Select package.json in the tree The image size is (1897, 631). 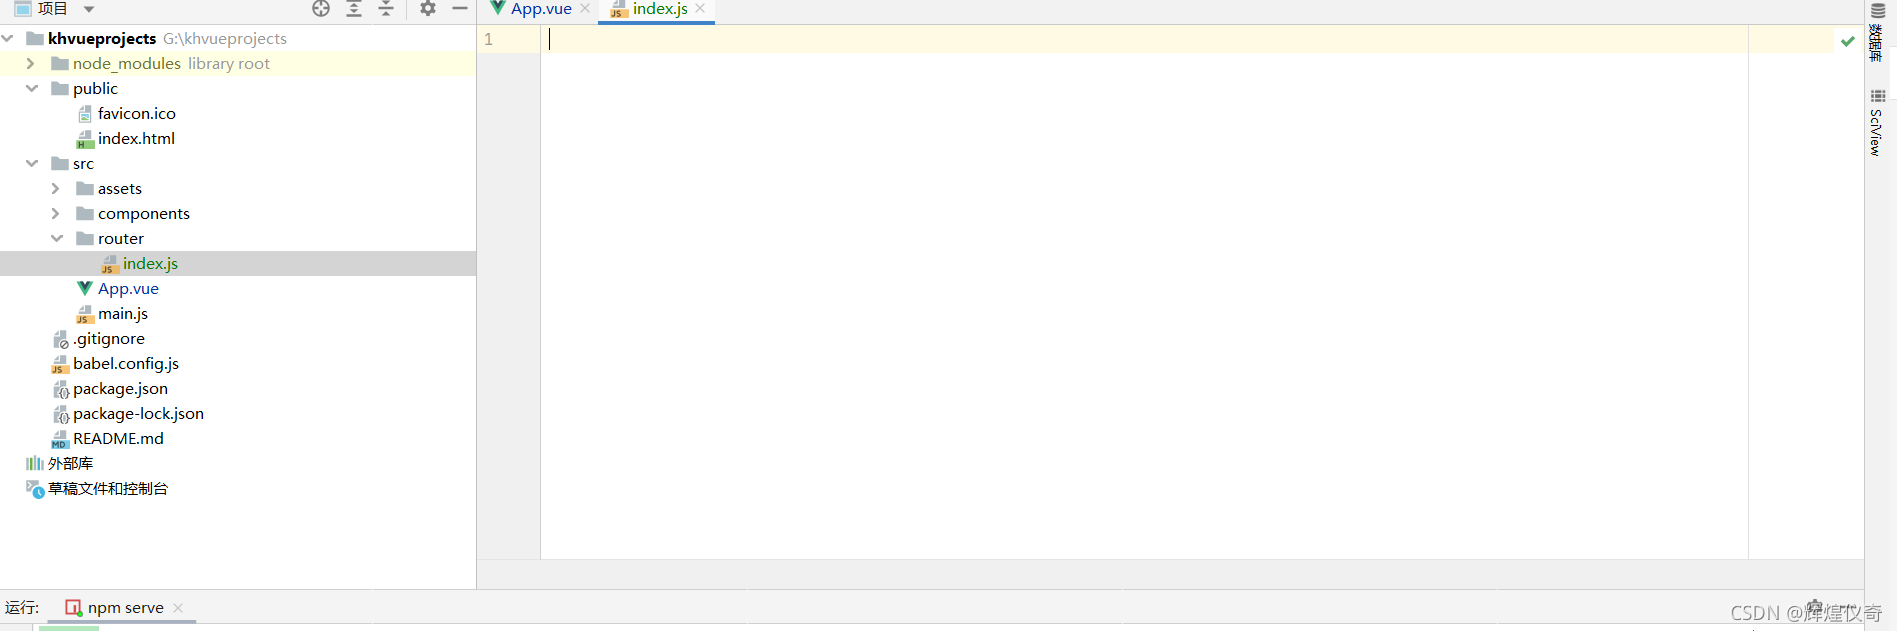pos(120,388)
